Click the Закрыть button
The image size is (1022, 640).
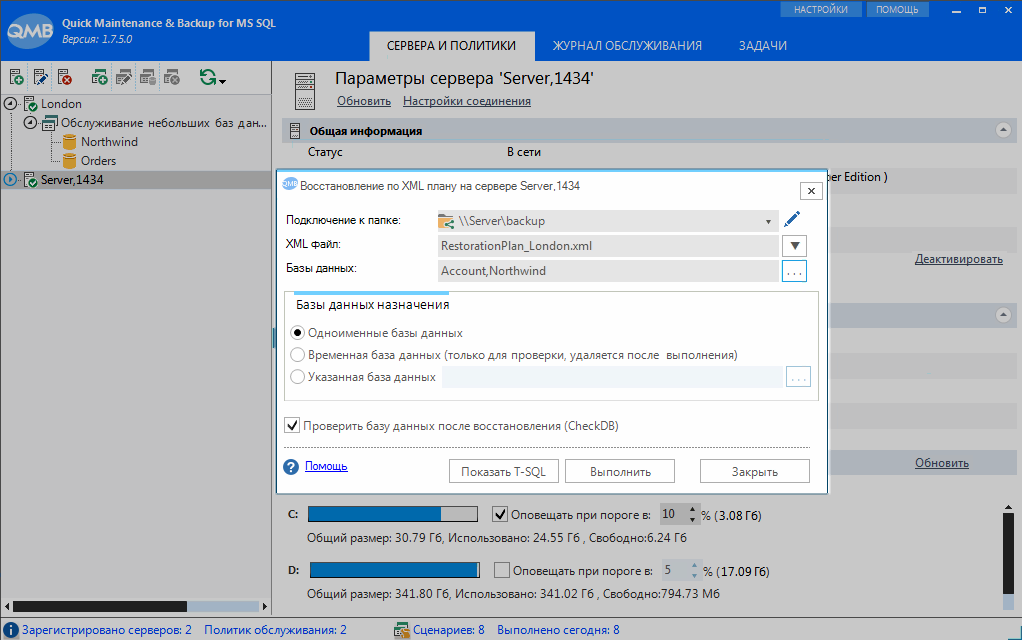pyautogui.click(x=754, y=471)
